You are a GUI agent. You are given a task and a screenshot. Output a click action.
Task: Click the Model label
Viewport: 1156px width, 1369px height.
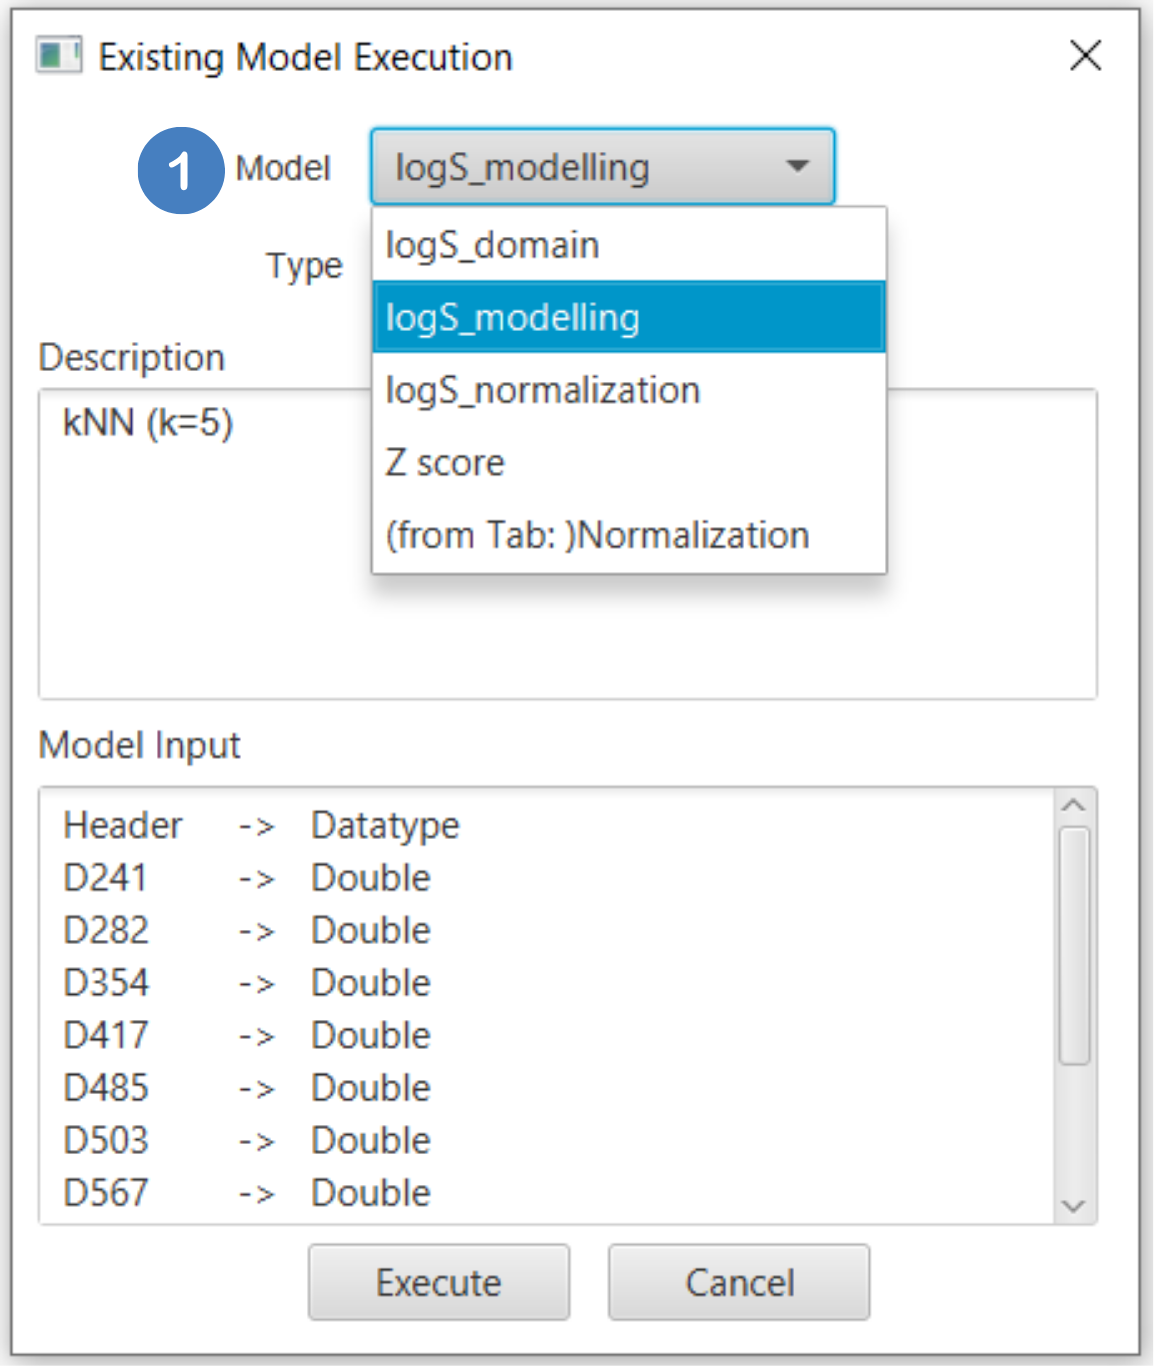tap(283, 168)
